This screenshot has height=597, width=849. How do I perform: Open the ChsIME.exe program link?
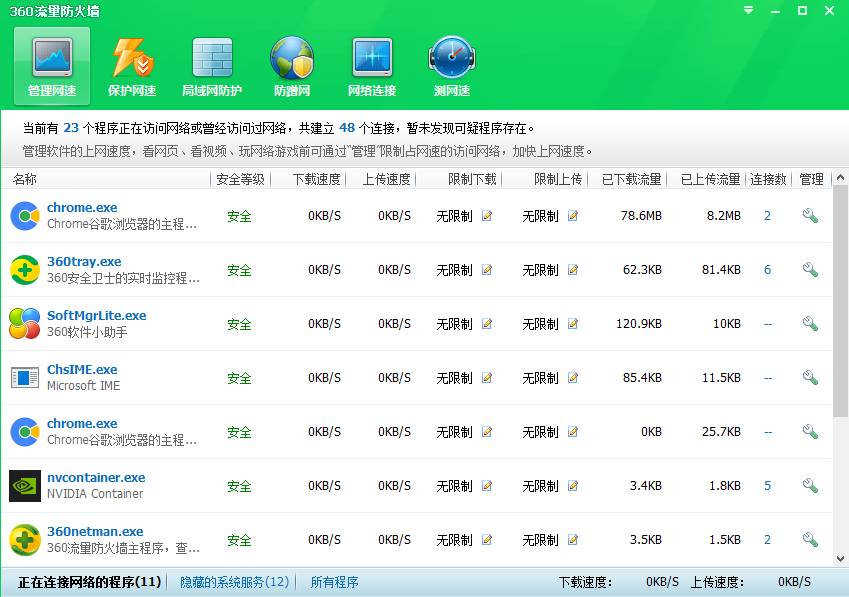[82, 370]
